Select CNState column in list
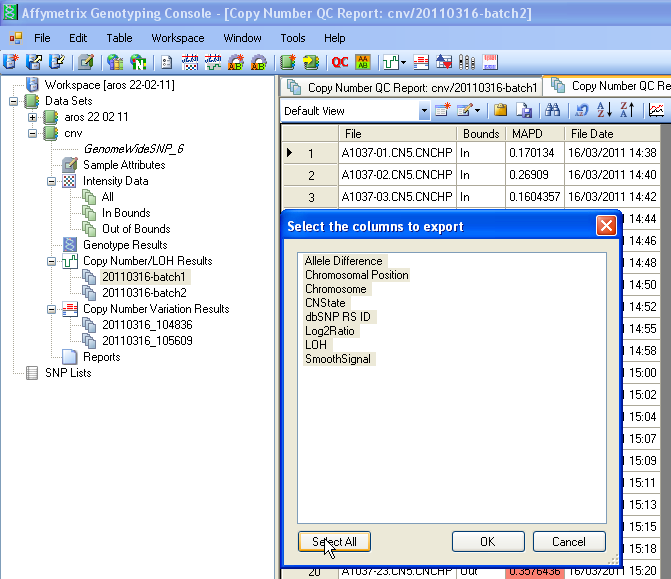The image size is (671, 579). pyautogui.click(x=325, y=303)
